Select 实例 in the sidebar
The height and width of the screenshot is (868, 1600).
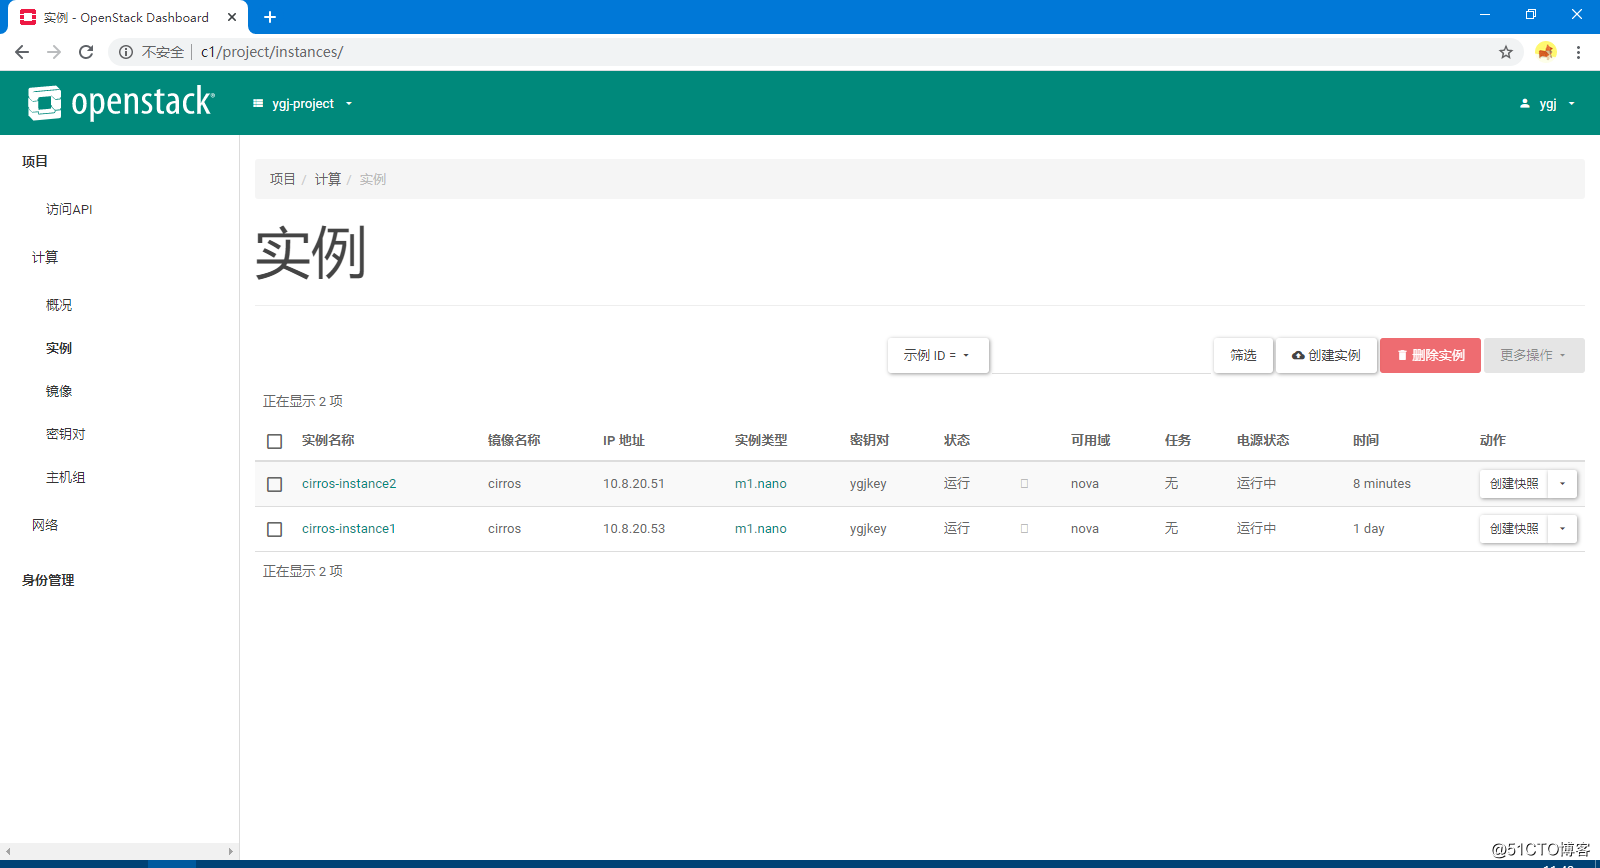point(59,348)
